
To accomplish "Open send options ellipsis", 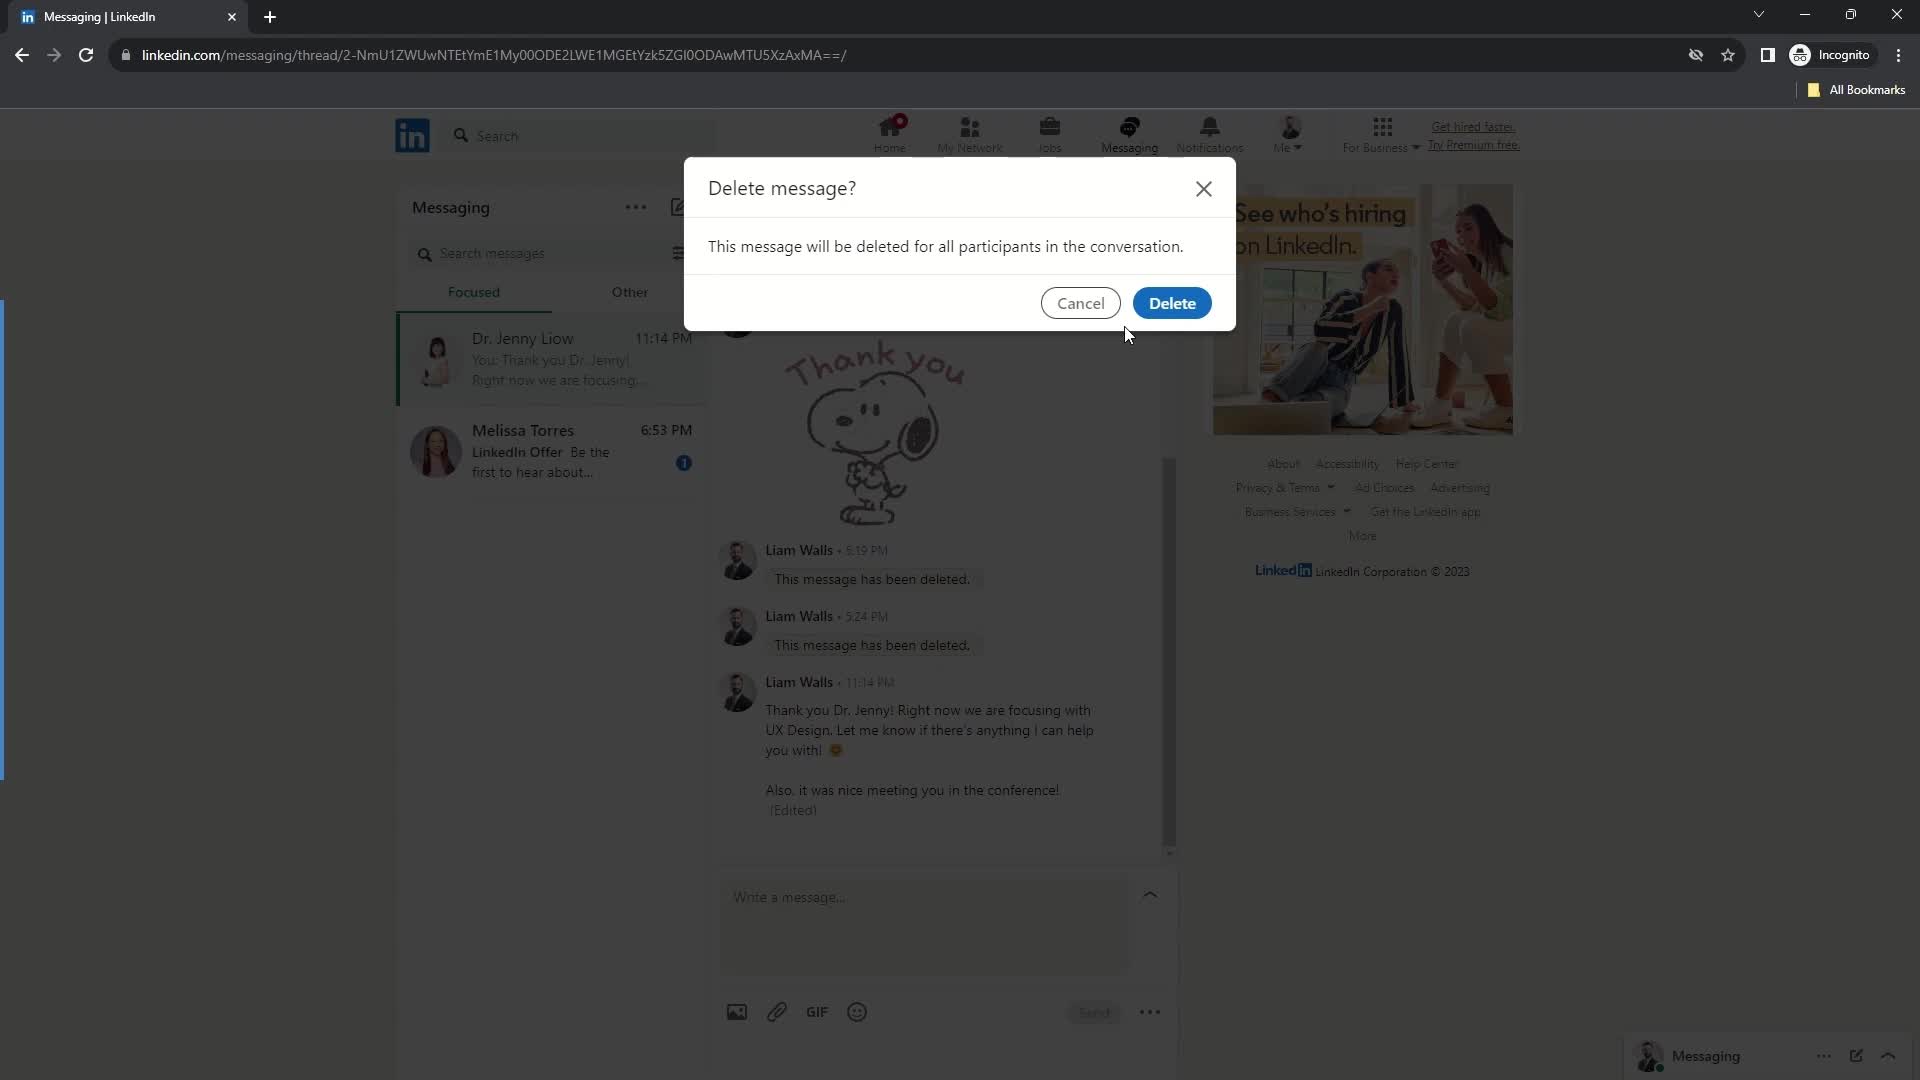I will point(1150,1012).
